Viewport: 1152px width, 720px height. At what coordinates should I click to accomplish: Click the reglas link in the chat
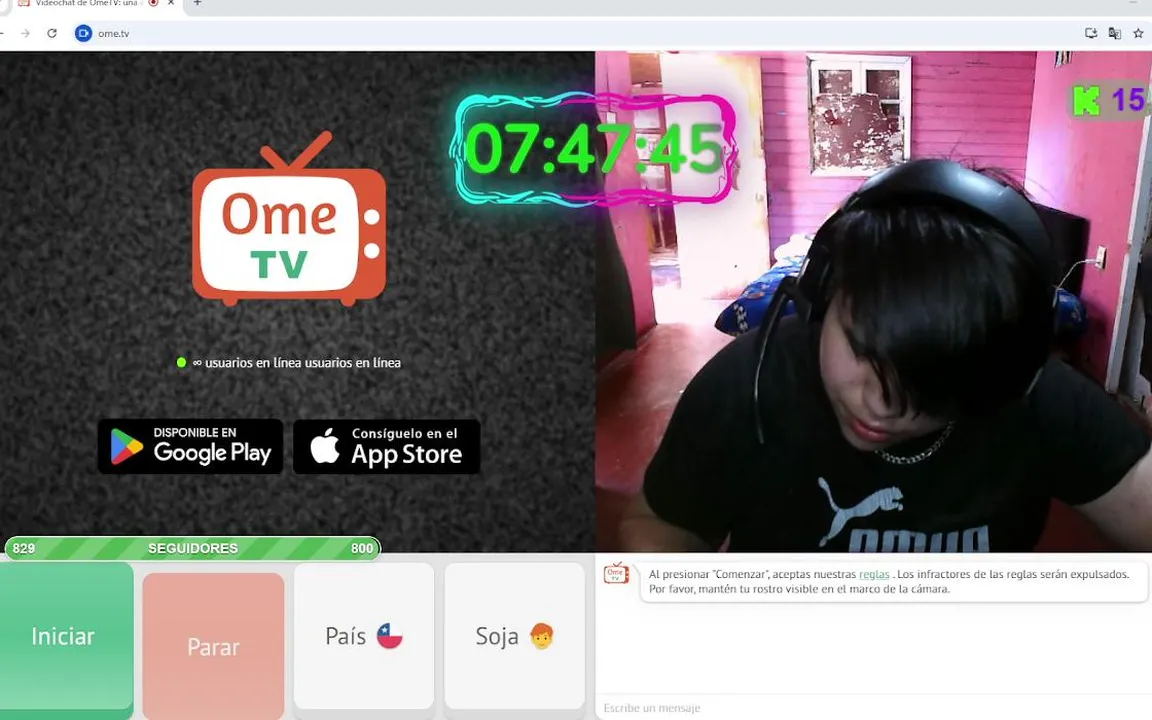(874, 575)
